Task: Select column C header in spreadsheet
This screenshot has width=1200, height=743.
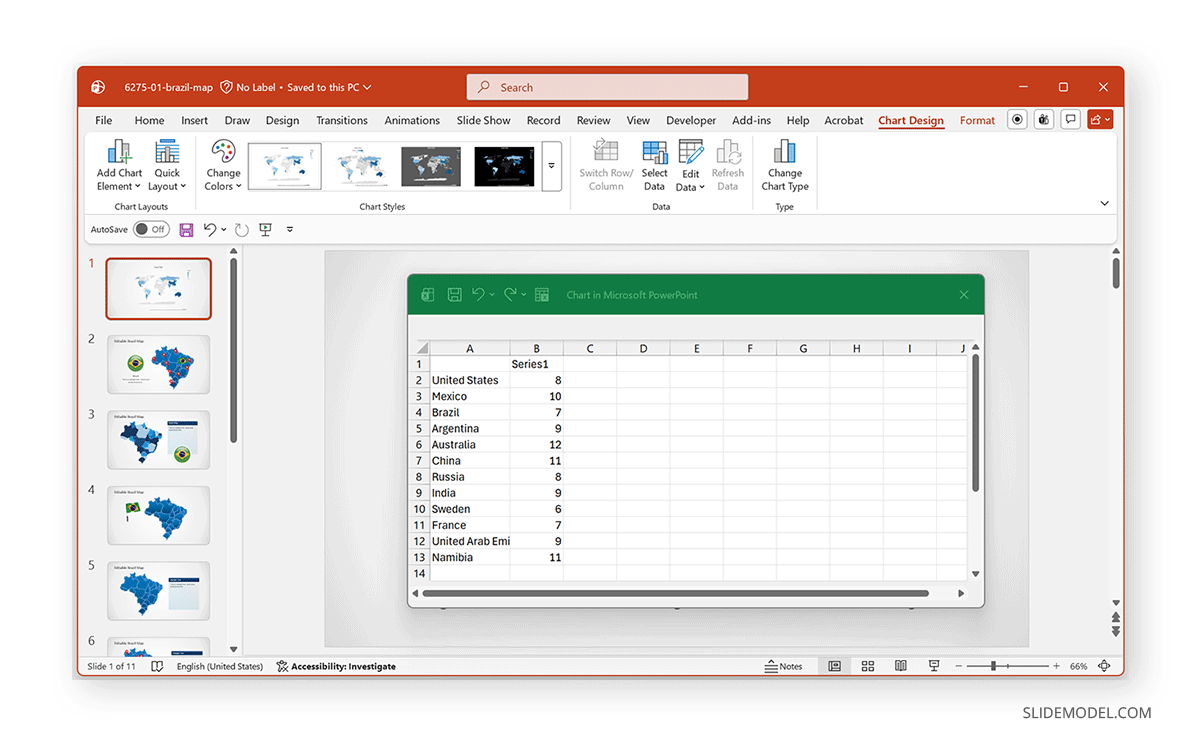Action: tap(590, 349)
